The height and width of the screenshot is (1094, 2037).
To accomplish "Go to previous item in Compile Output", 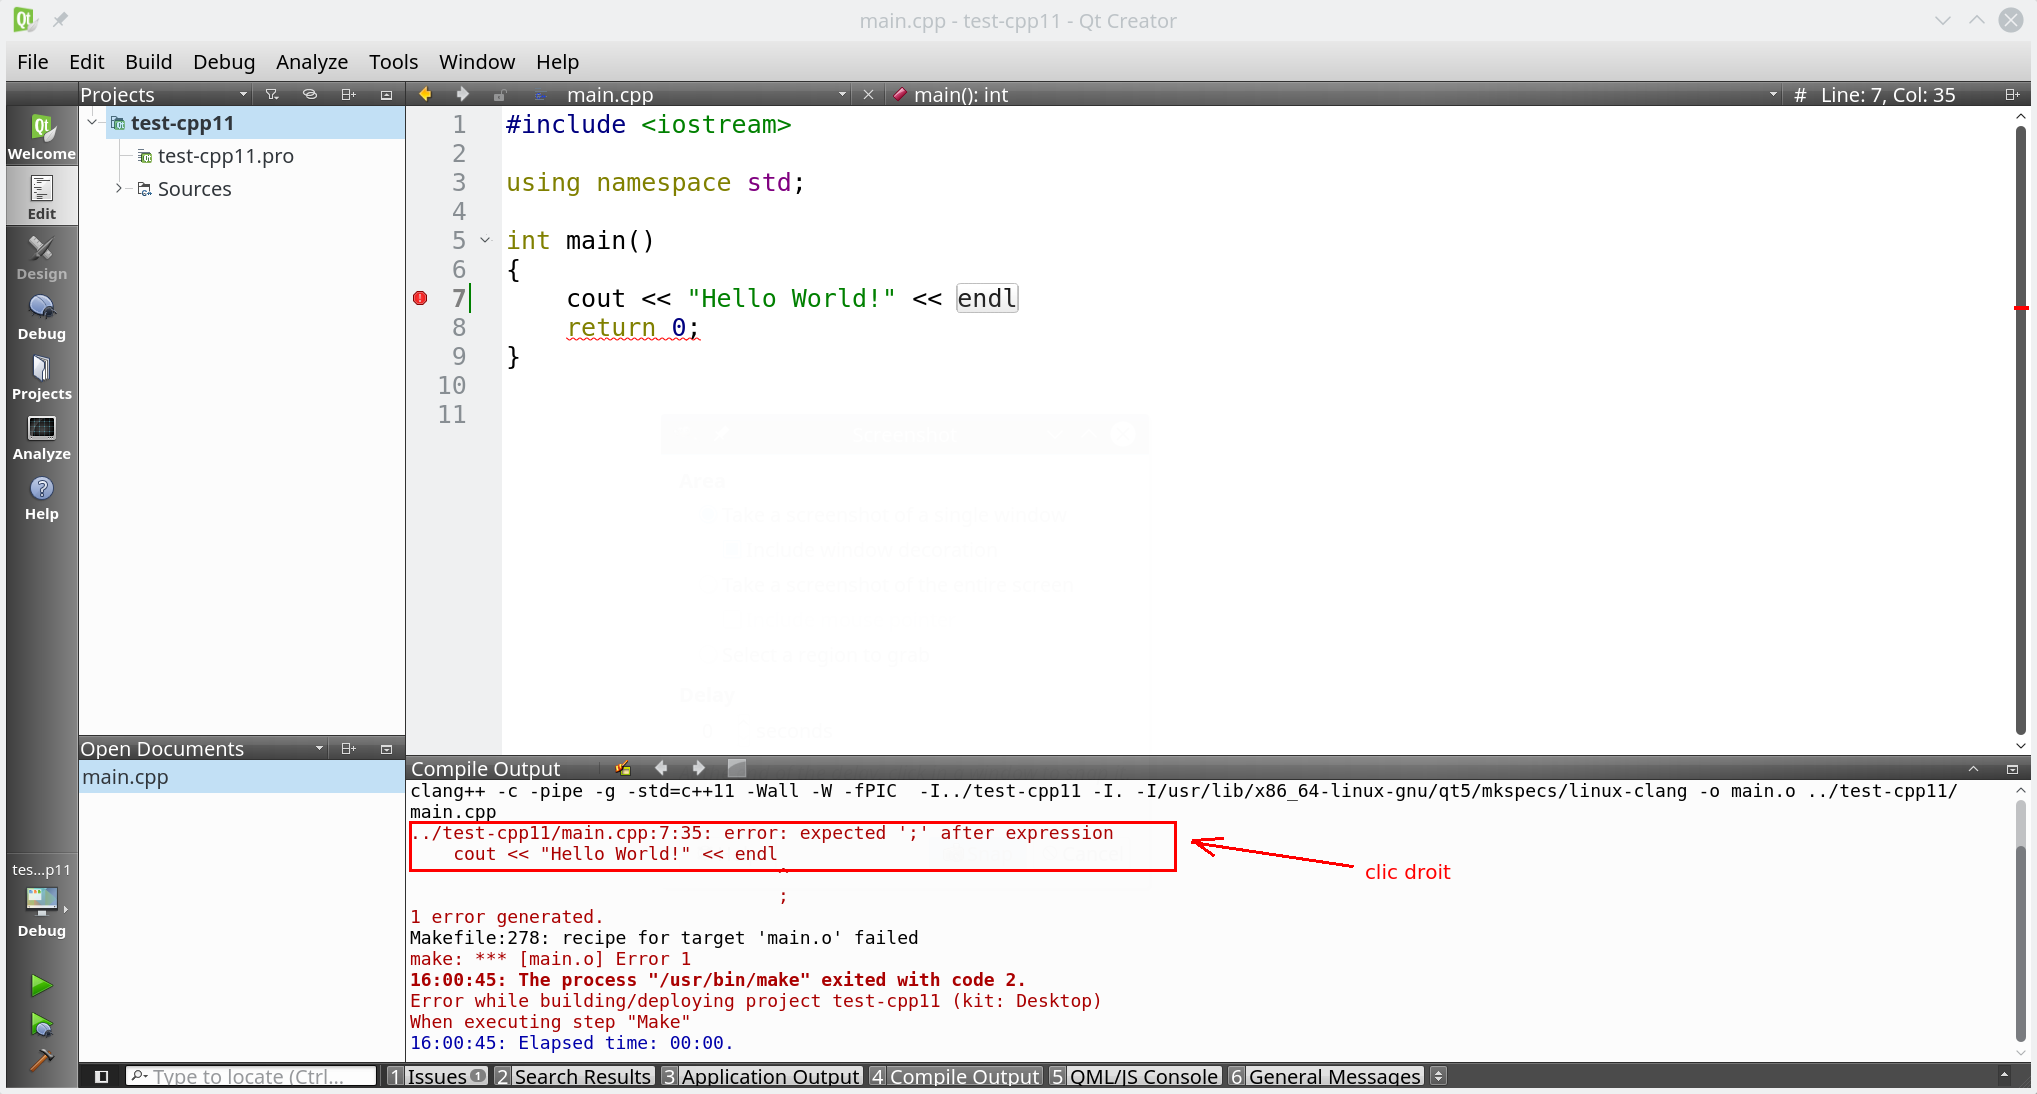I will [661, 768].
